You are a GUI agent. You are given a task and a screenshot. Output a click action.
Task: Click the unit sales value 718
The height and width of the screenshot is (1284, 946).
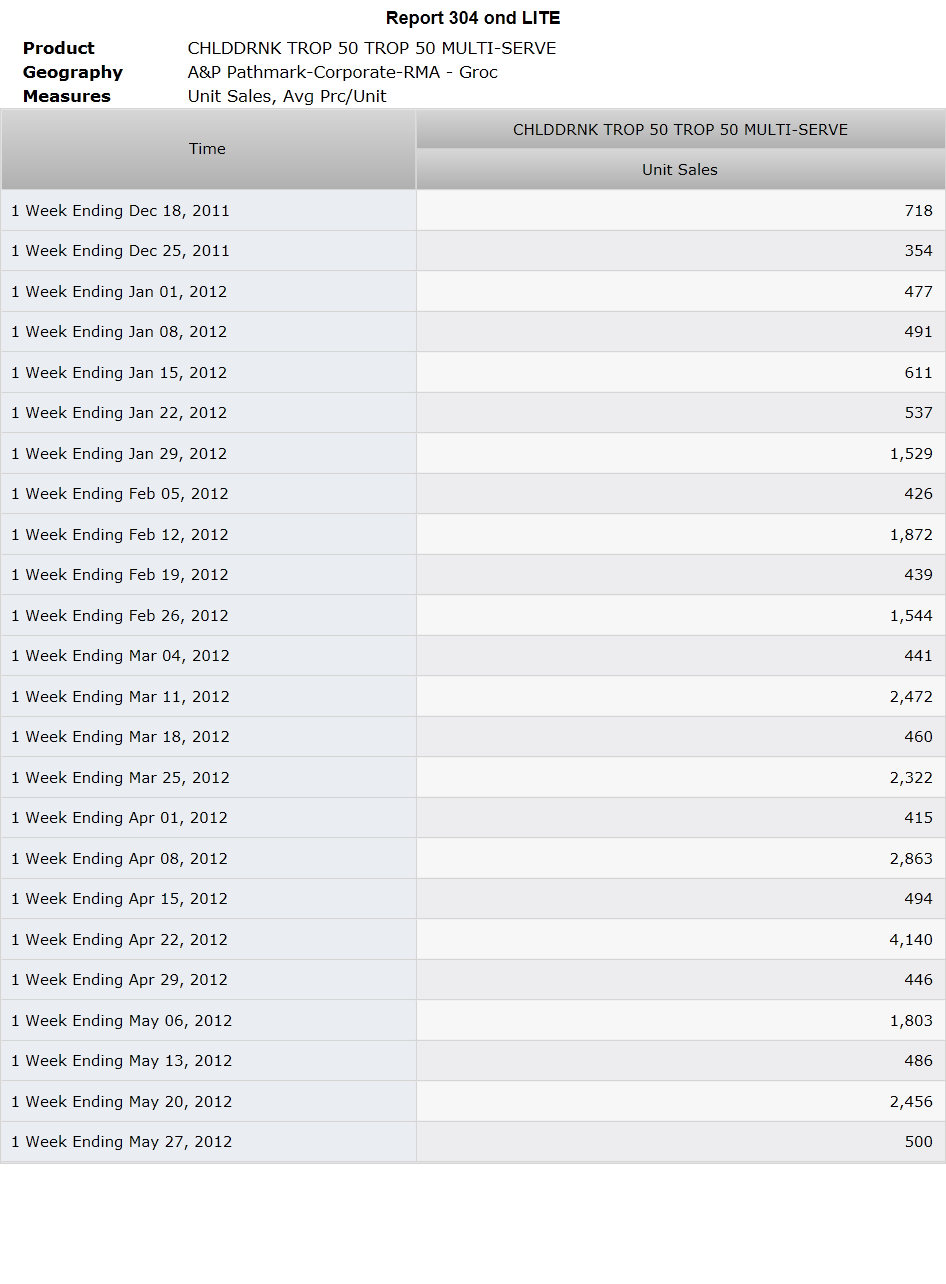pyautogui.click(x=918, y=211)
